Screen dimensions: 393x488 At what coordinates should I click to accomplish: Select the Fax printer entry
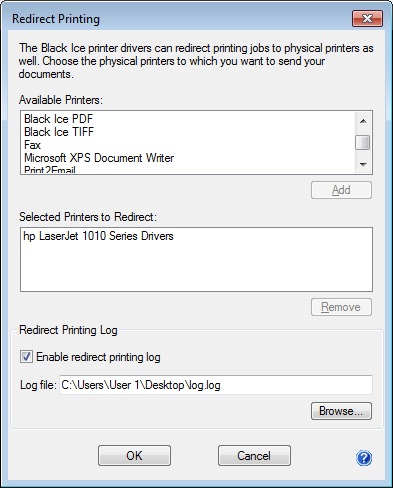click(32, 145)
